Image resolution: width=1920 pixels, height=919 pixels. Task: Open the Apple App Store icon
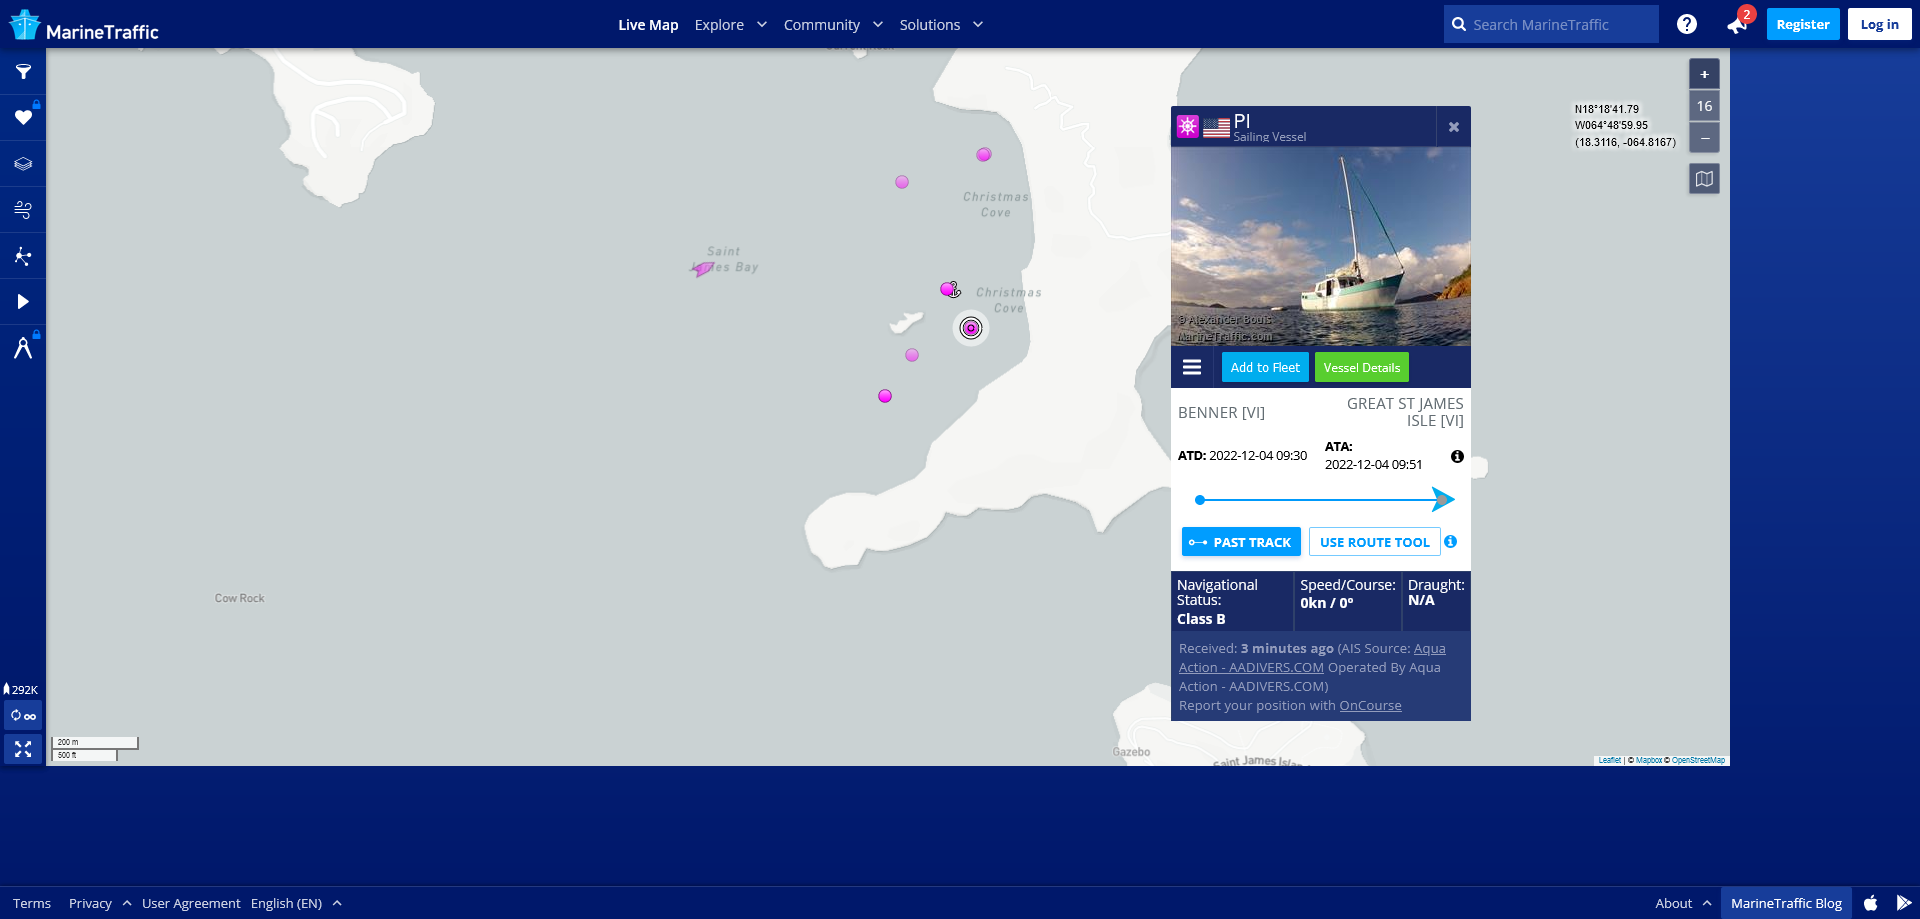[x=1870, y=903]
